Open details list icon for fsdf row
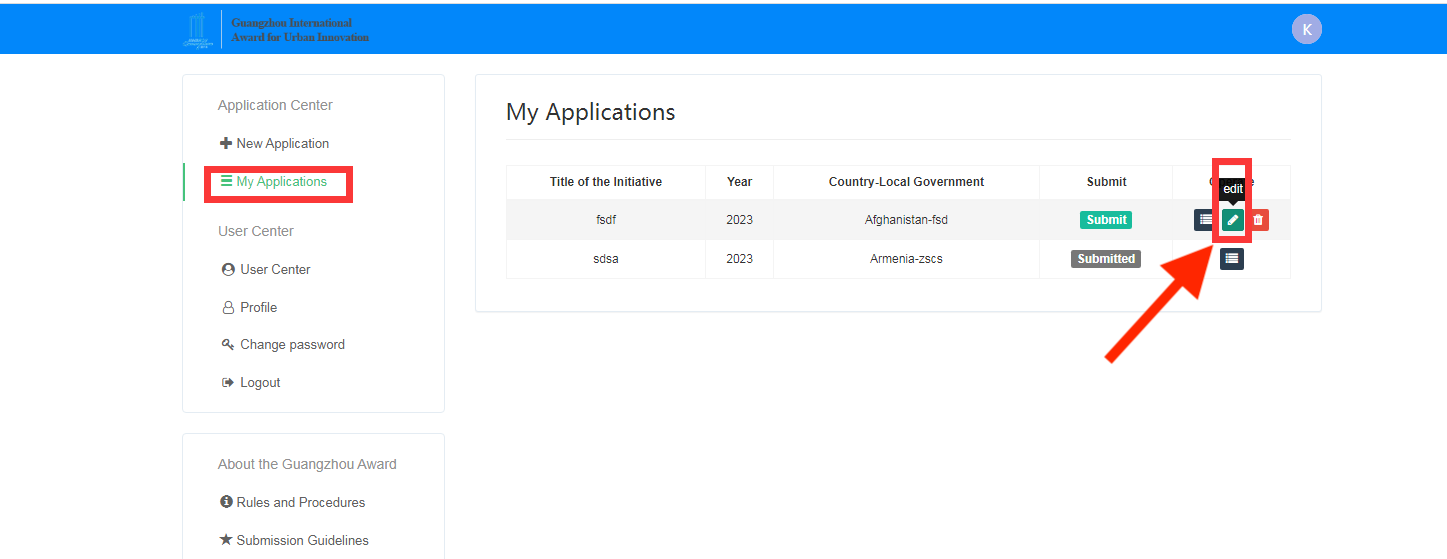The height and width of the screenshot is (559, 1447). pyautogui.click(x=1205, y=220)
